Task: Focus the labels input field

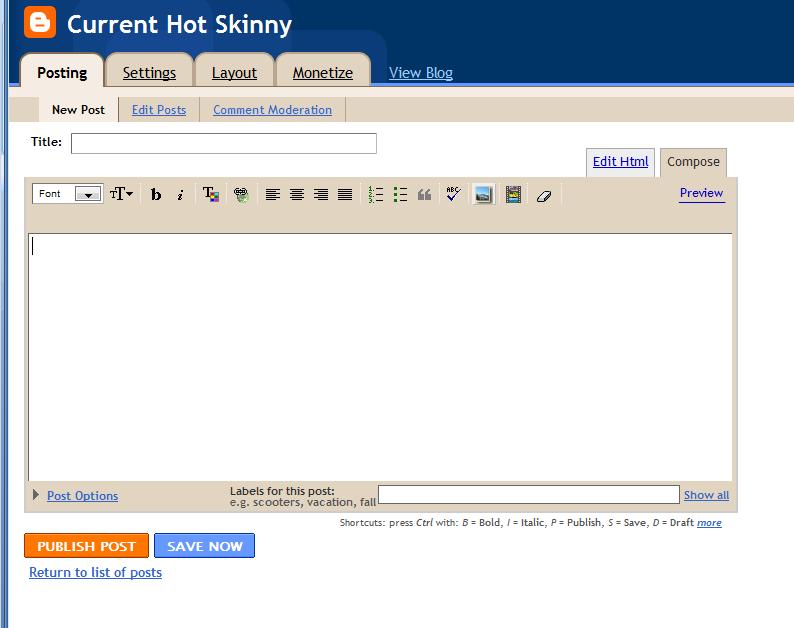Action: tap(529, 495)
